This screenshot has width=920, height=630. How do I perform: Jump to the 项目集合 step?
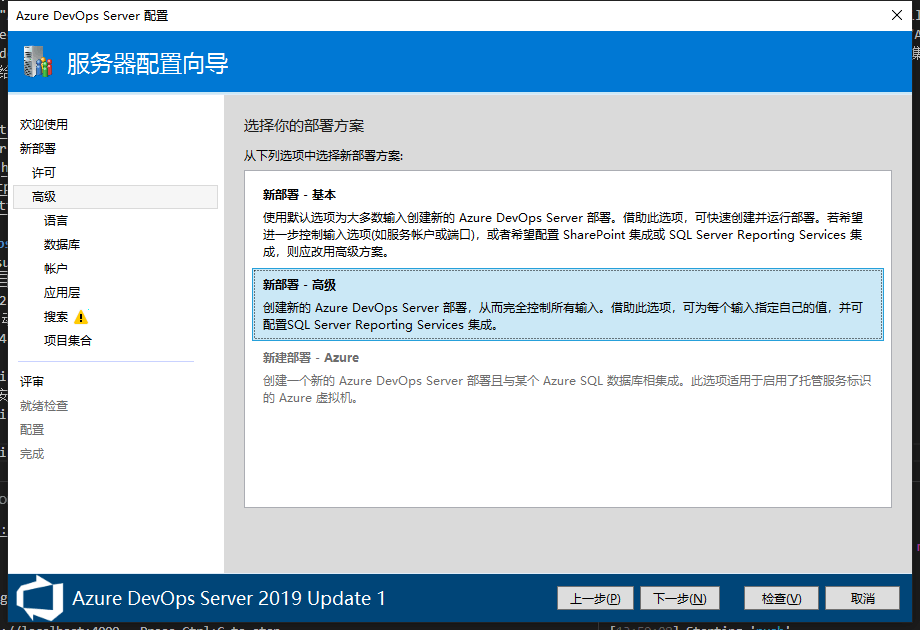68,341
